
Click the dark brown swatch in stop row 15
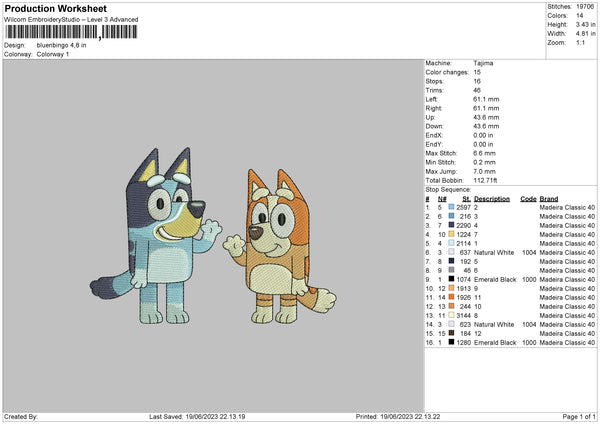[451, 333]
